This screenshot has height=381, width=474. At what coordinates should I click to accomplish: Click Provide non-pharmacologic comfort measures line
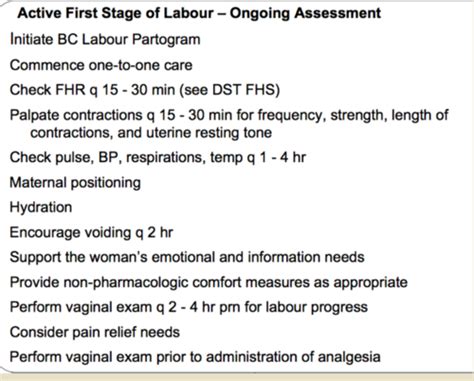click(x=209, y=282)
